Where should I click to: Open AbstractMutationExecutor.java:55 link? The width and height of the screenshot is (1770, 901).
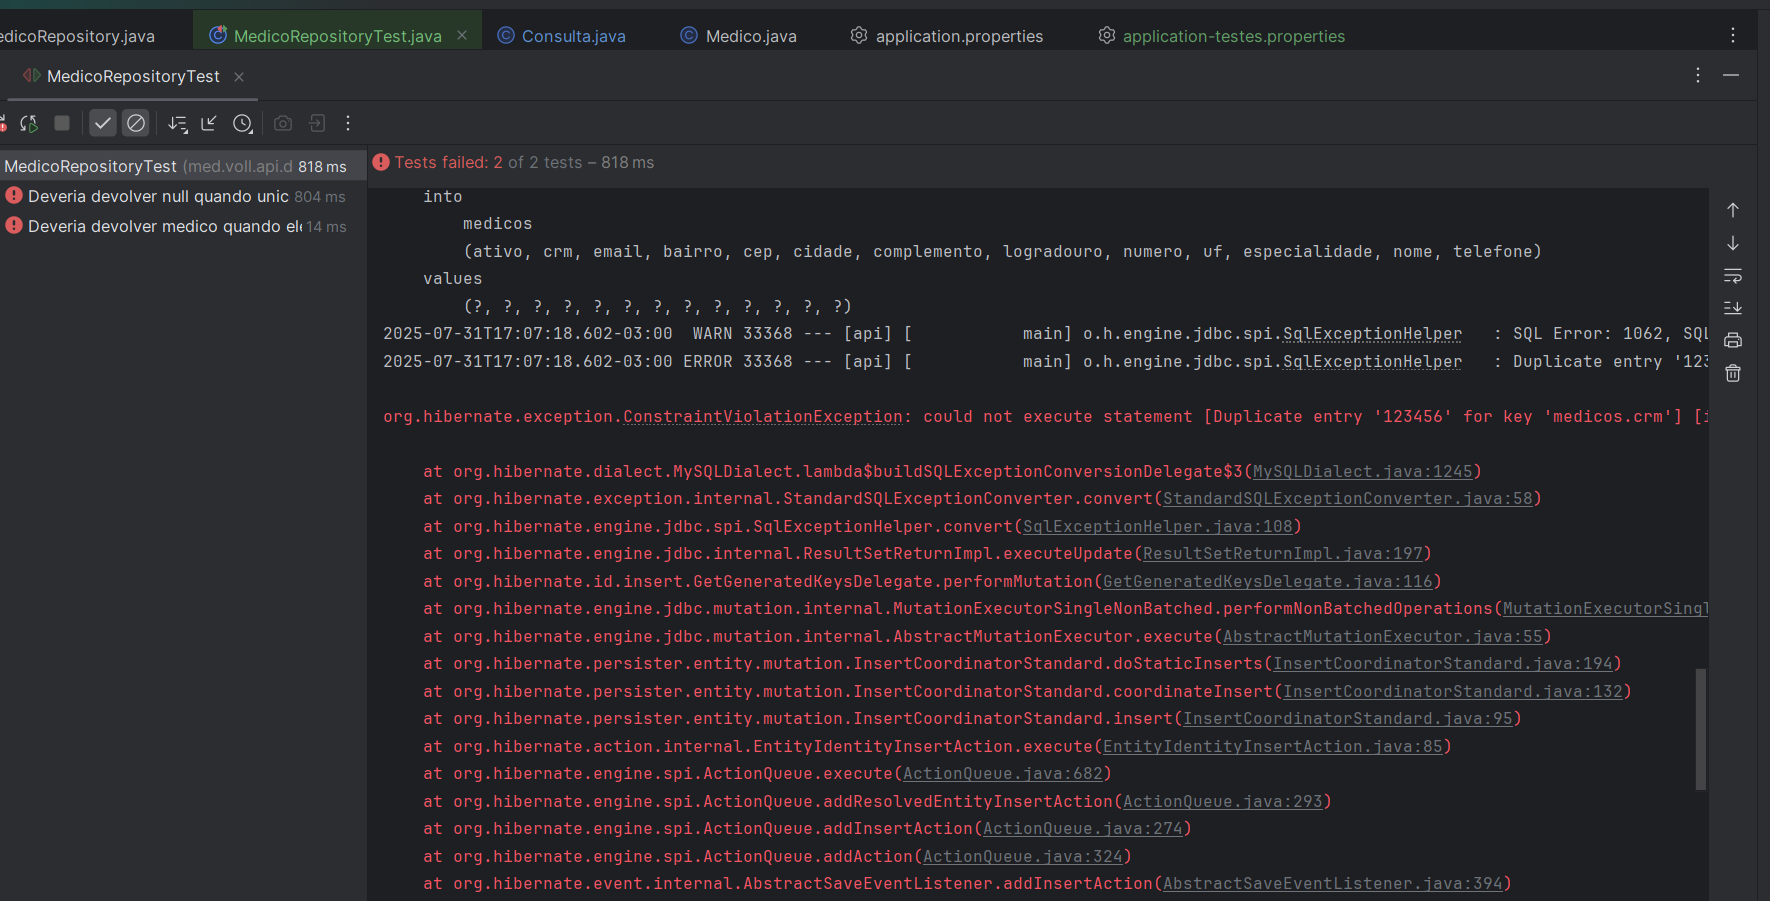pyautogui.click(x=1383, y=636)
